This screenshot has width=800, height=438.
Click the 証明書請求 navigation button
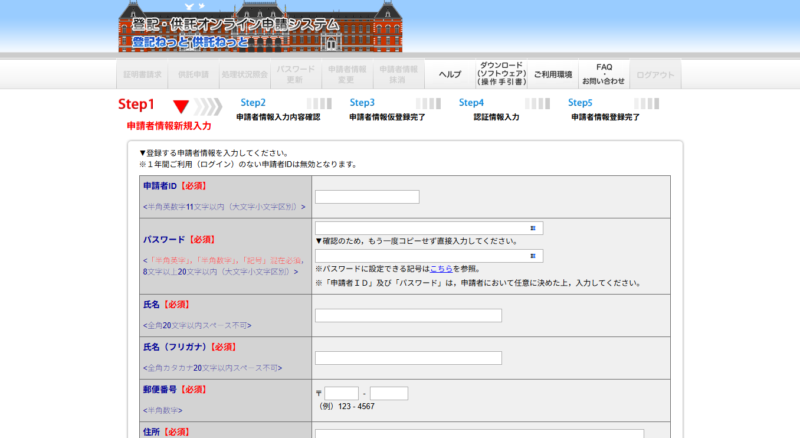point(141,74)
